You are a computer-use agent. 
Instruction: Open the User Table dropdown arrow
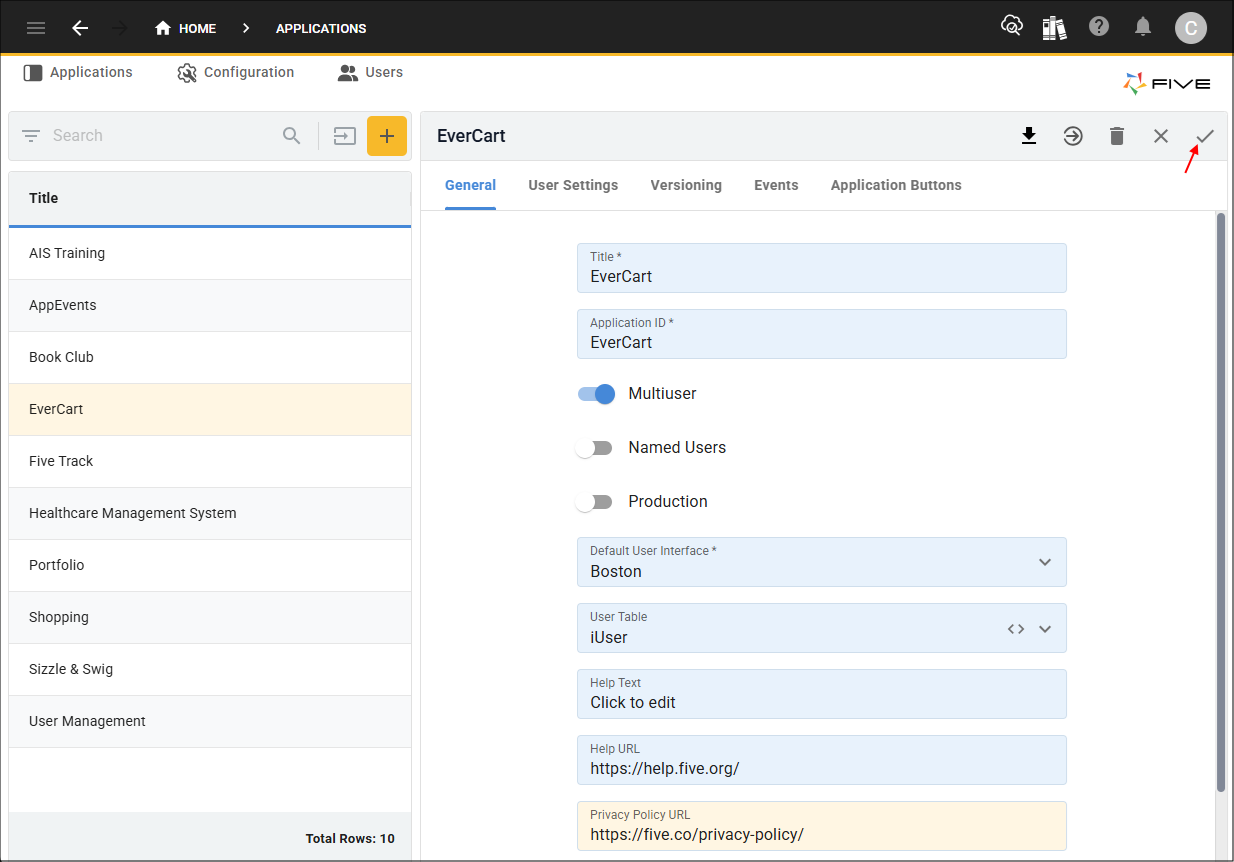point(1045,629)
